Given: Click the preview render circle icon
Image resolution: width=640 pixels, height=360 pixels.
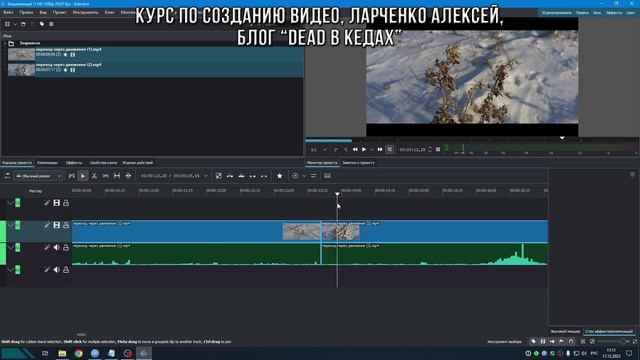Looking at the screenshot, I should [295, 176].
